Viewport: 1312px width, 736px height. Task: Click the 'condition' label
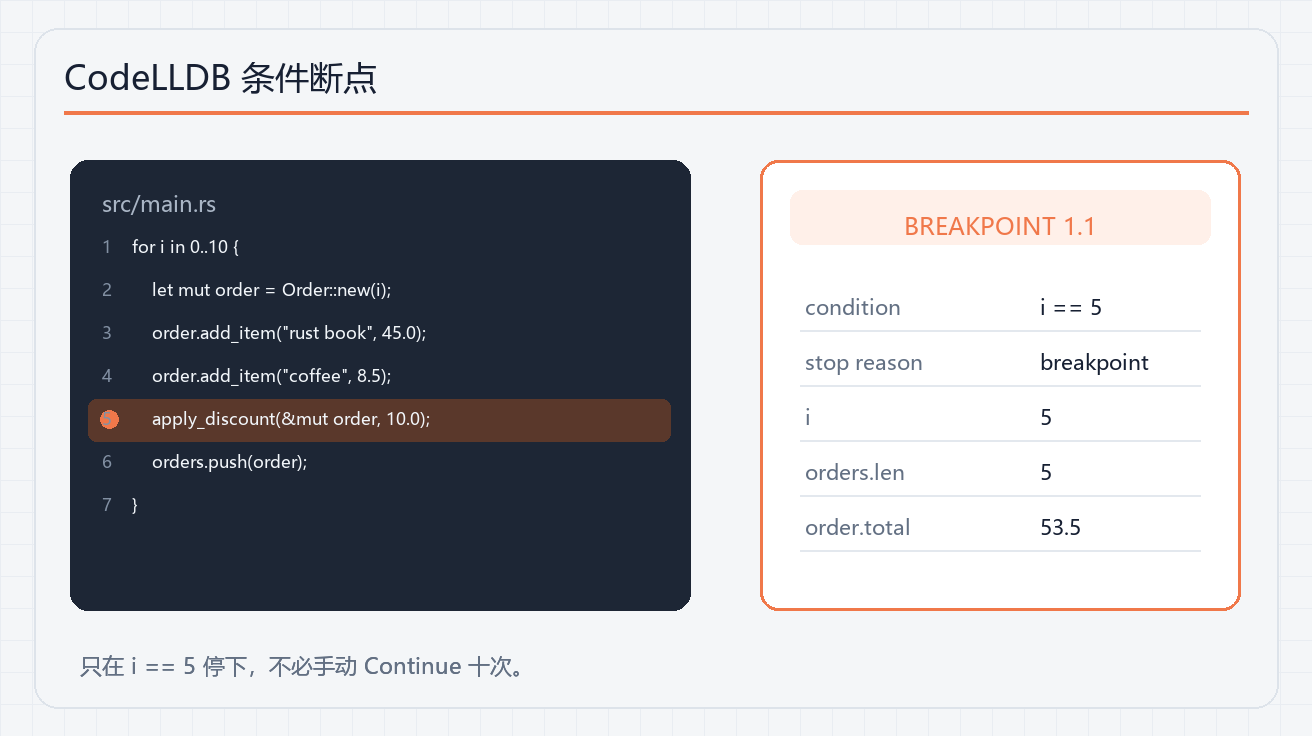tap(852, 307)
